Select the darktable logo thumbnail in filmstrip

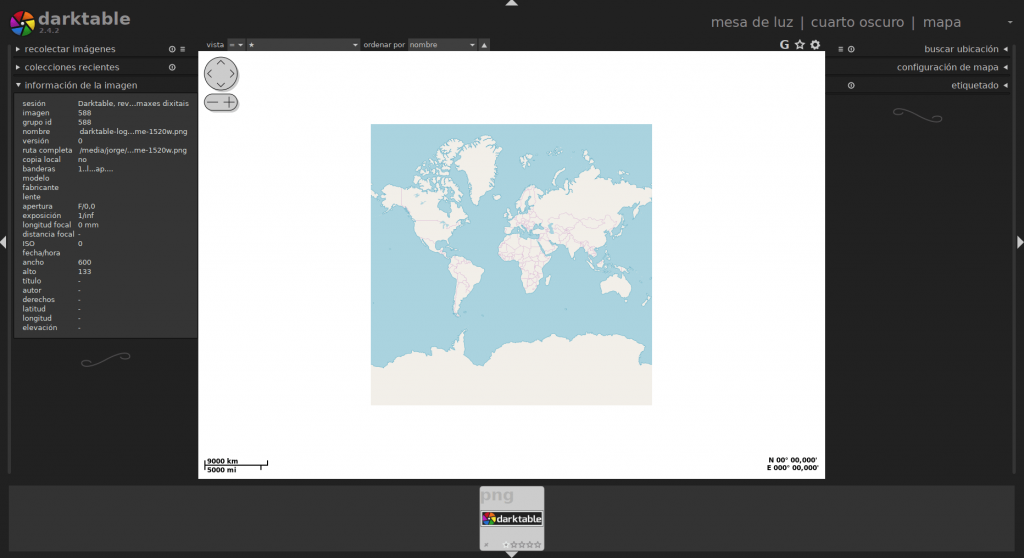(512, 519)
